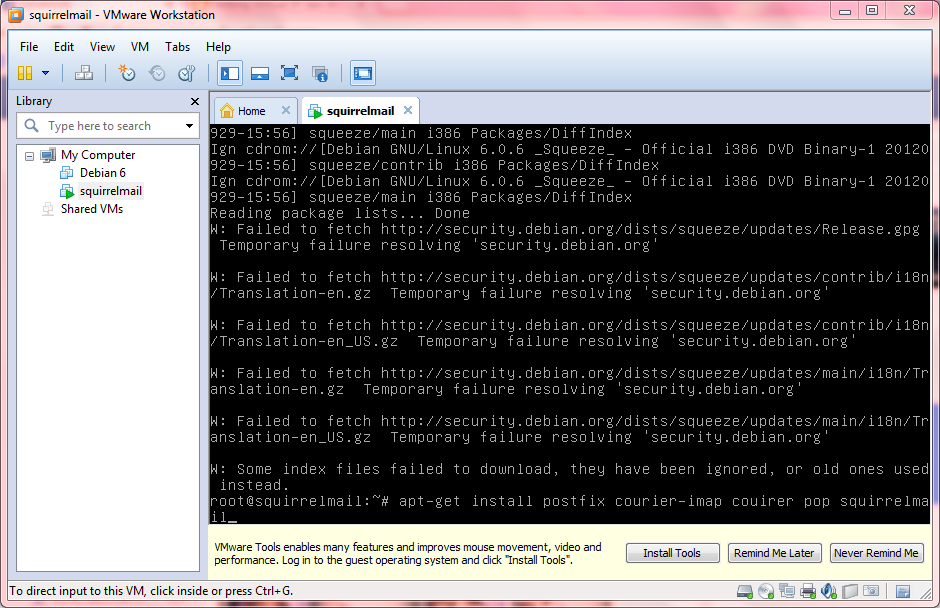The image size is (940, 608).
Task: Enter full screen mode icon
Action: (290, 73)
